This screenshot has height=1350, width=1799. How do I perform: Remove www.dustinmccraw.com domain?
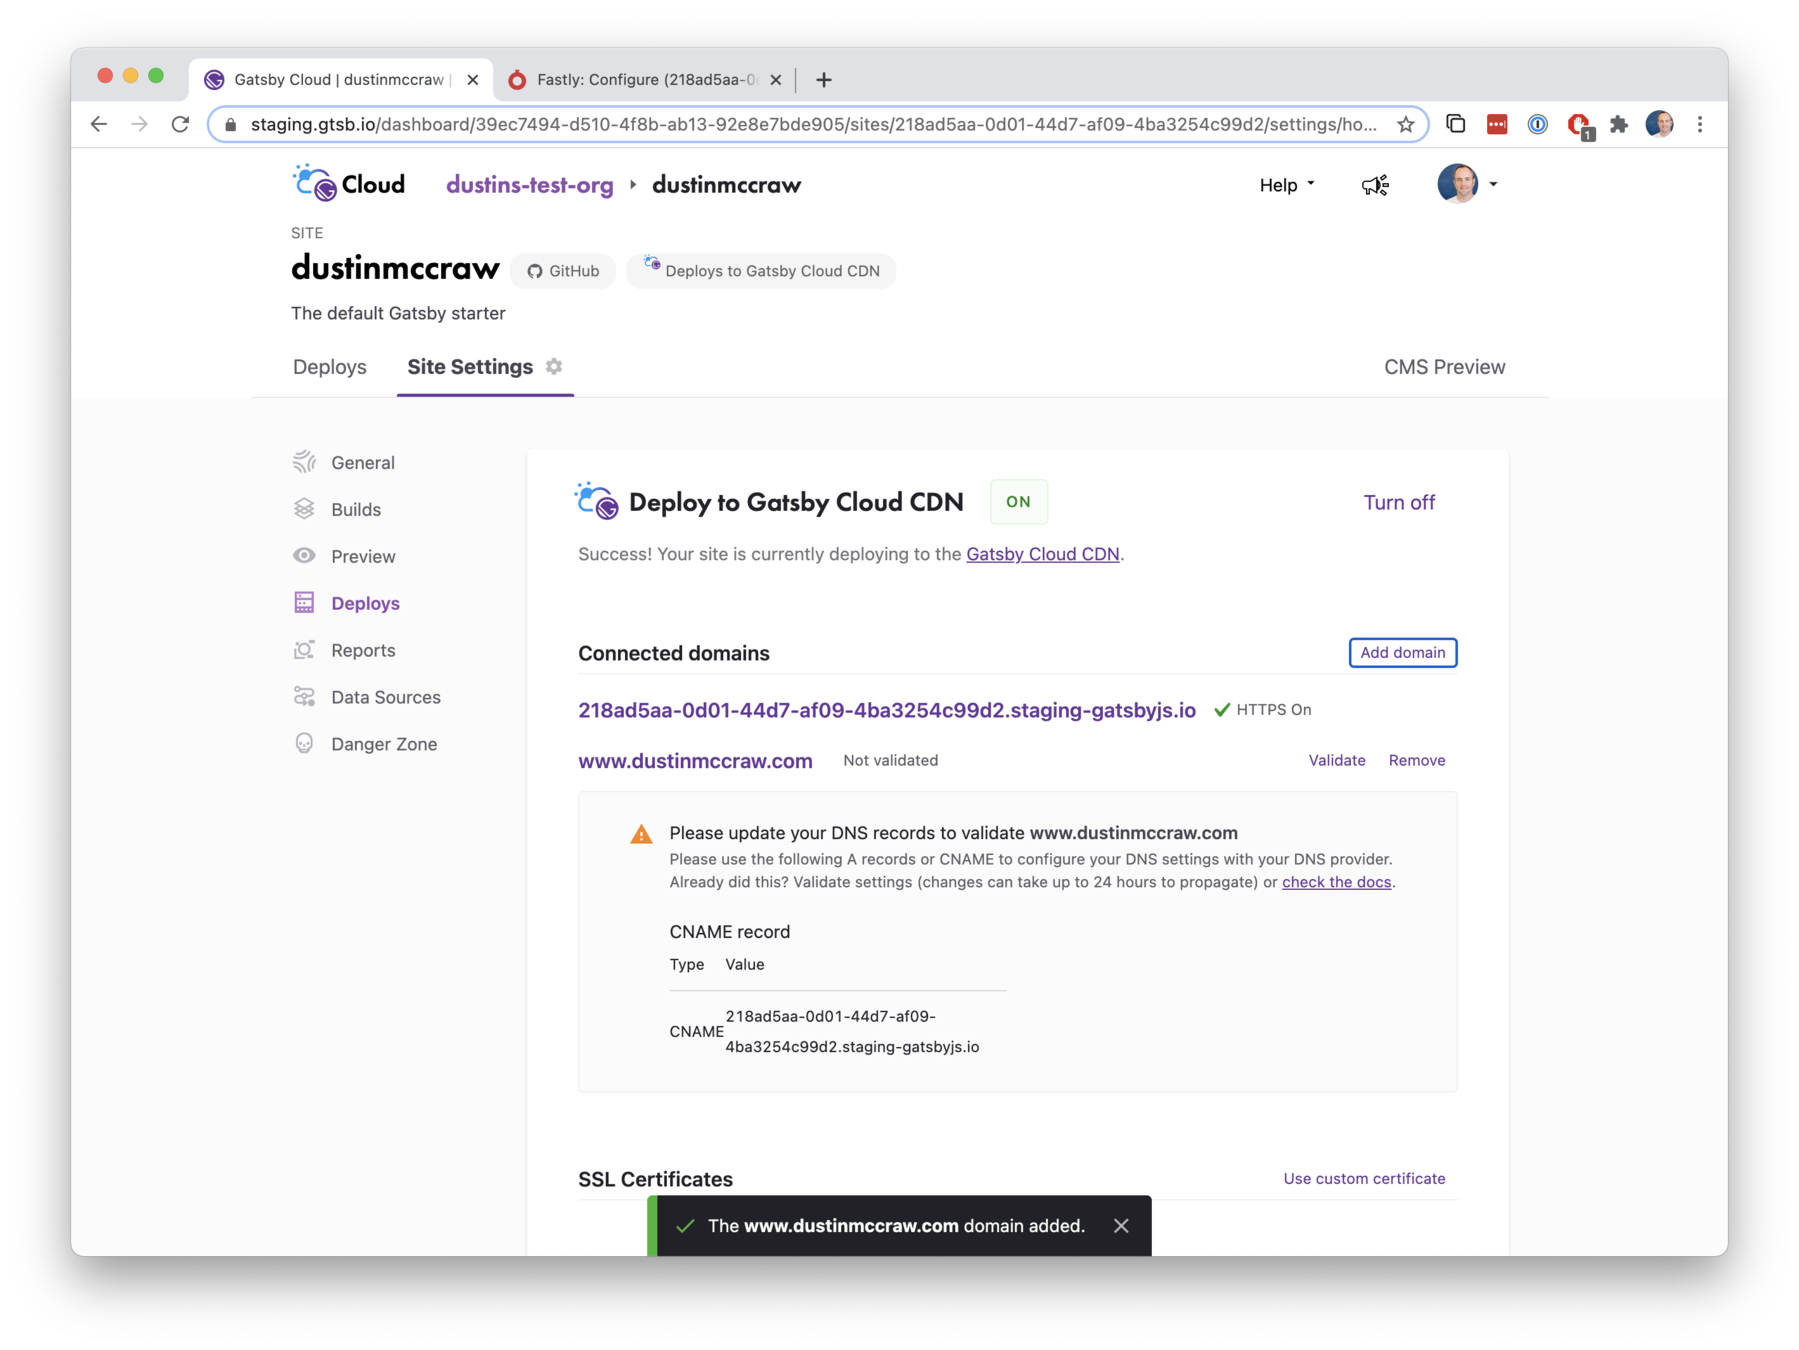[x=1416, y=760]
